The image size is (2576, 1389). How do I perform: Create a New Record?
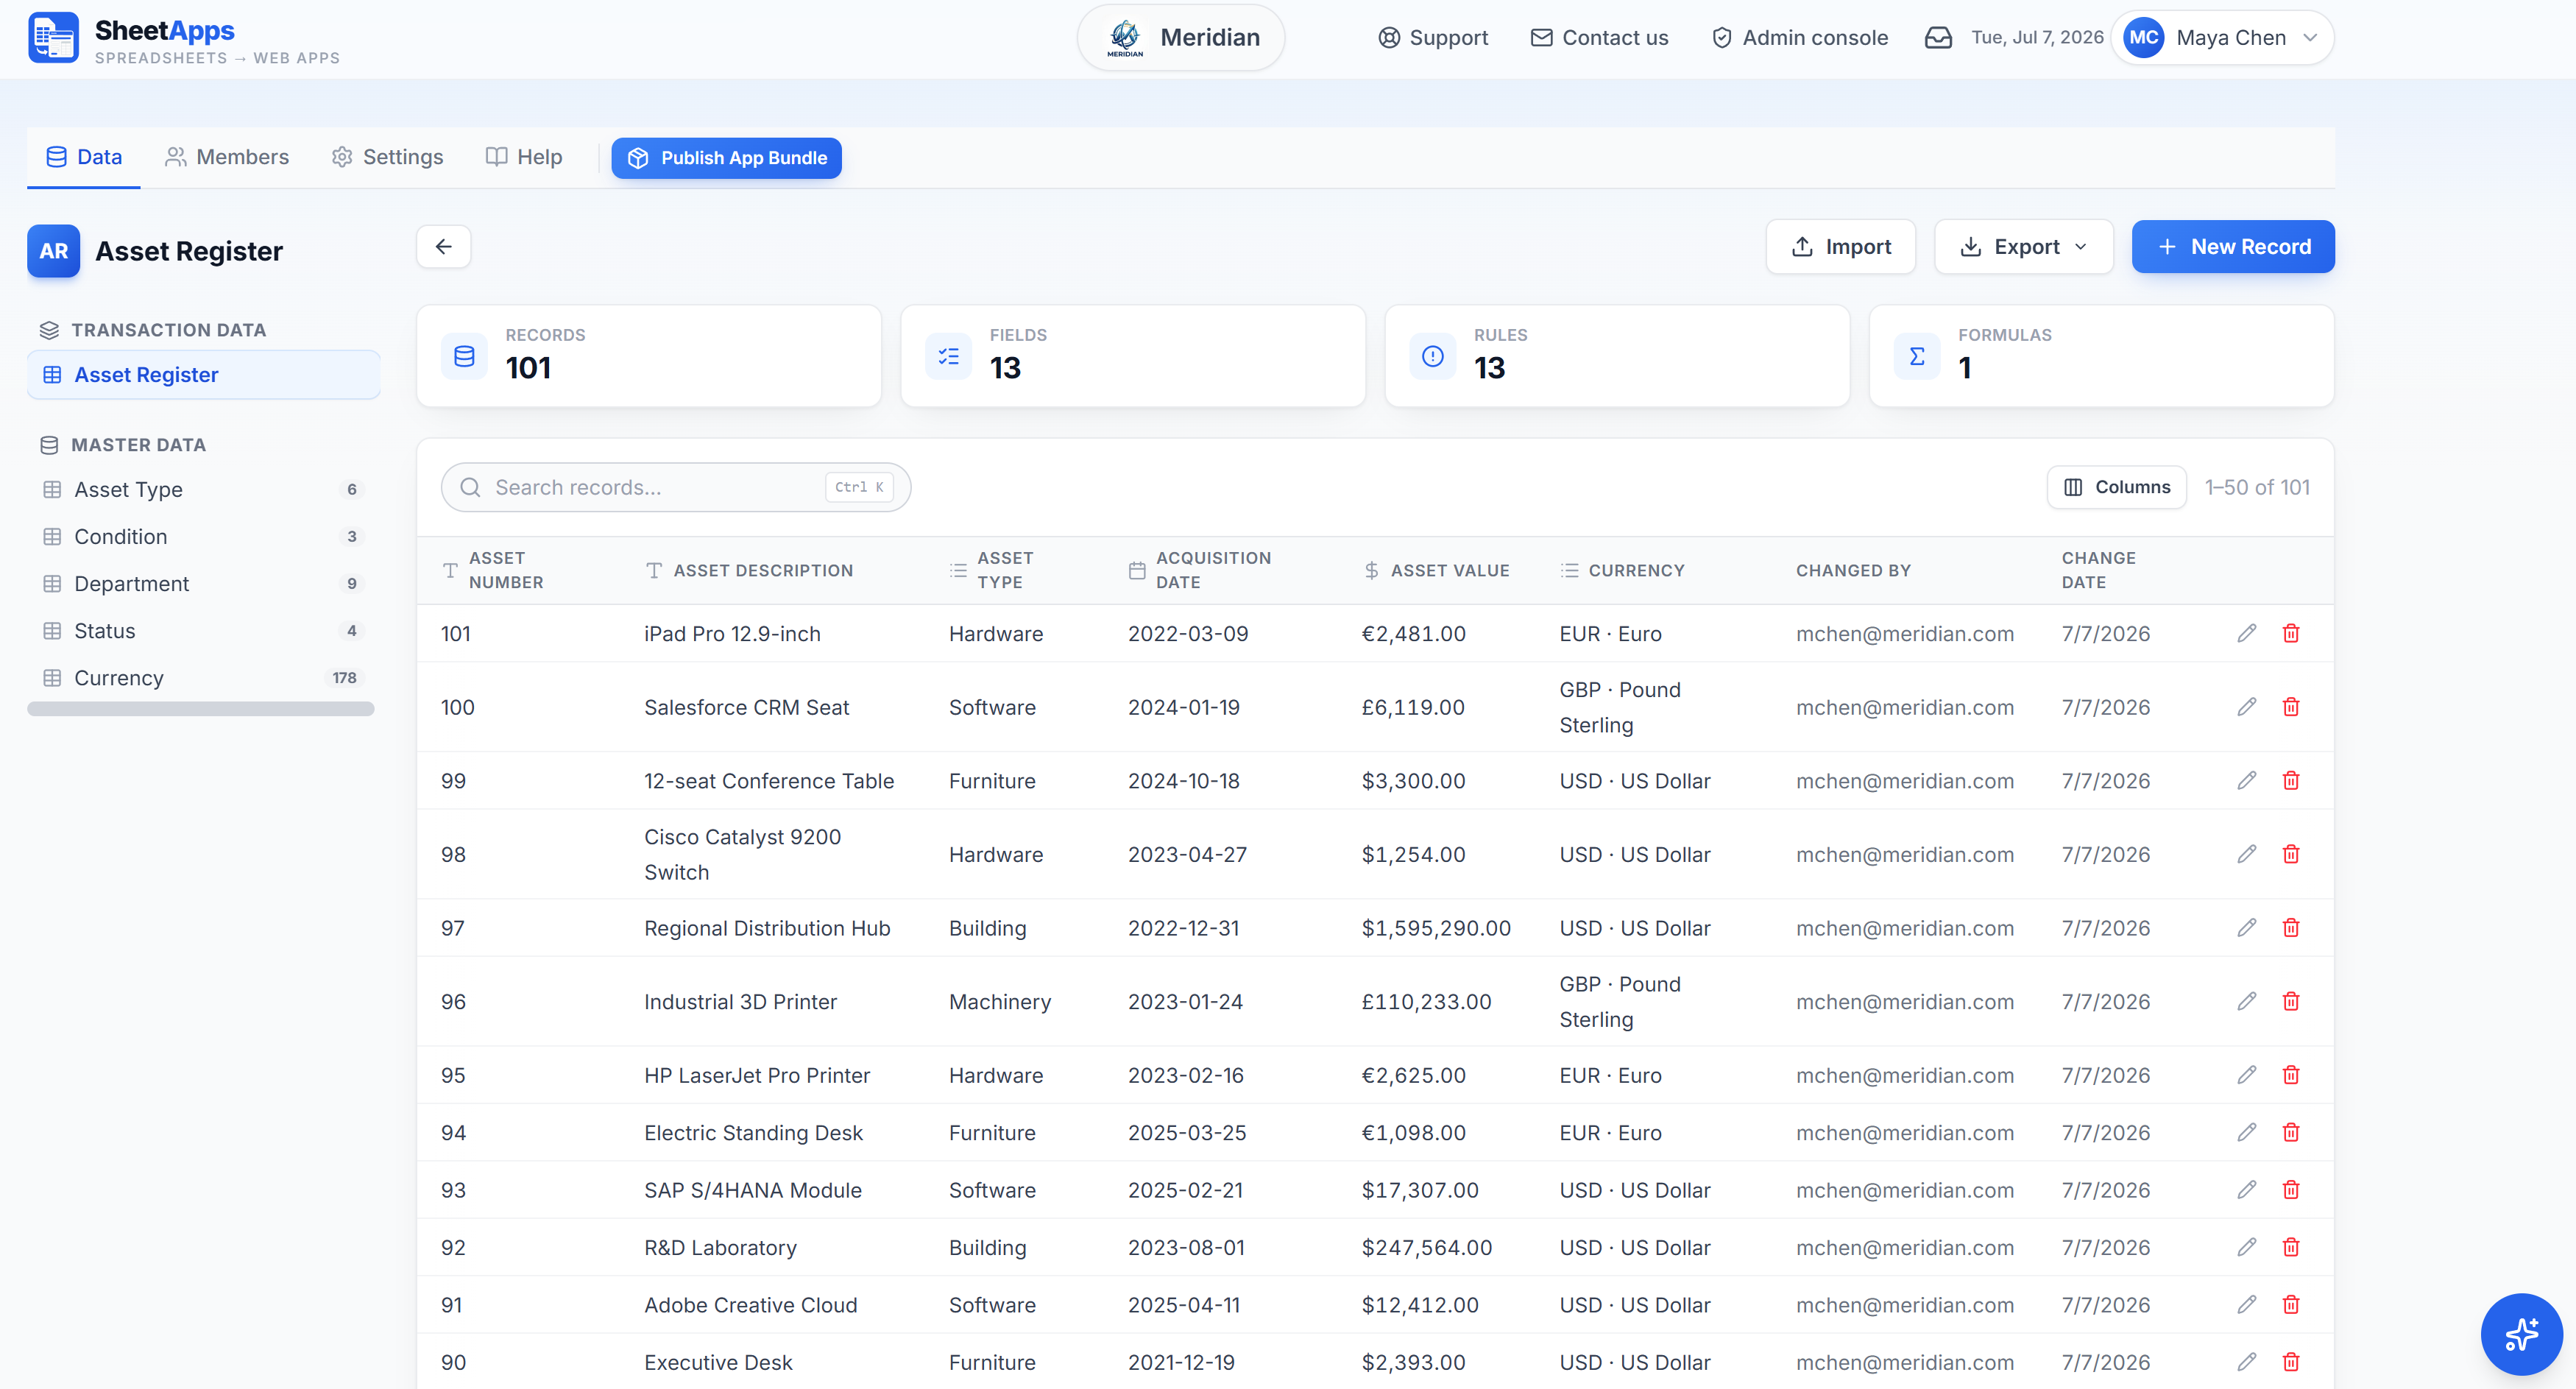pos(2233,247)
